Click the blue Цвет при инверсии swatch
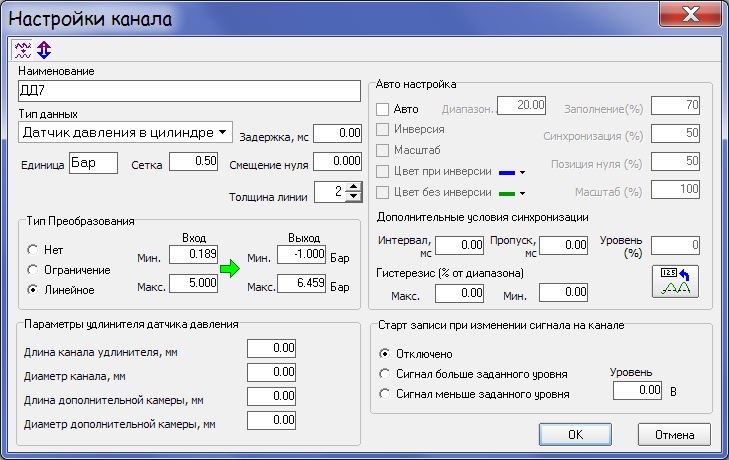Viewport: 729px width, 460px height. click(507, 173)
